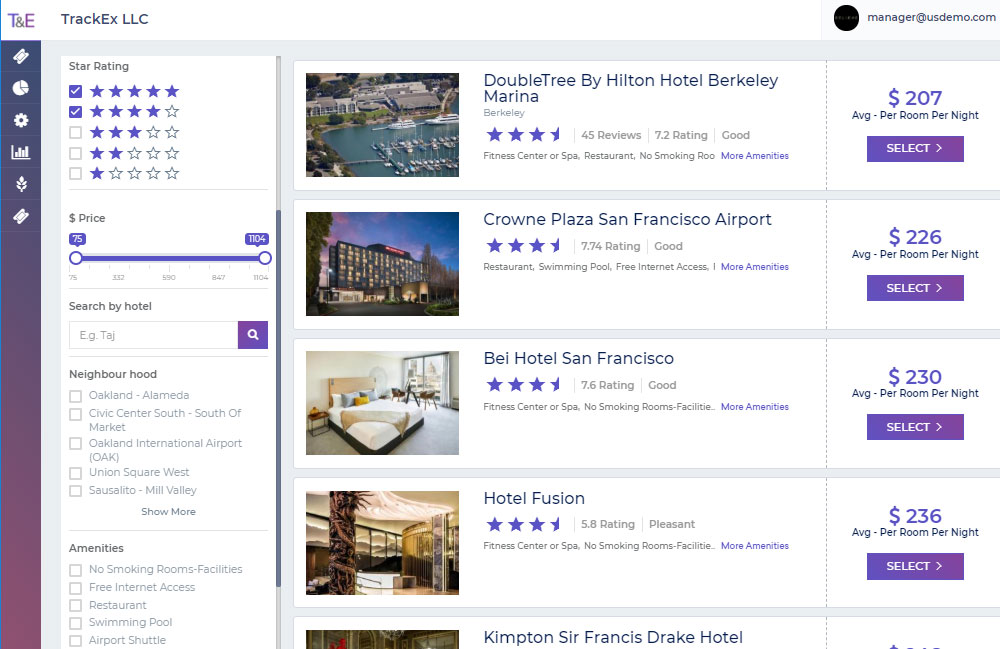Open the settings gear in sidebar

click(21, 120)
